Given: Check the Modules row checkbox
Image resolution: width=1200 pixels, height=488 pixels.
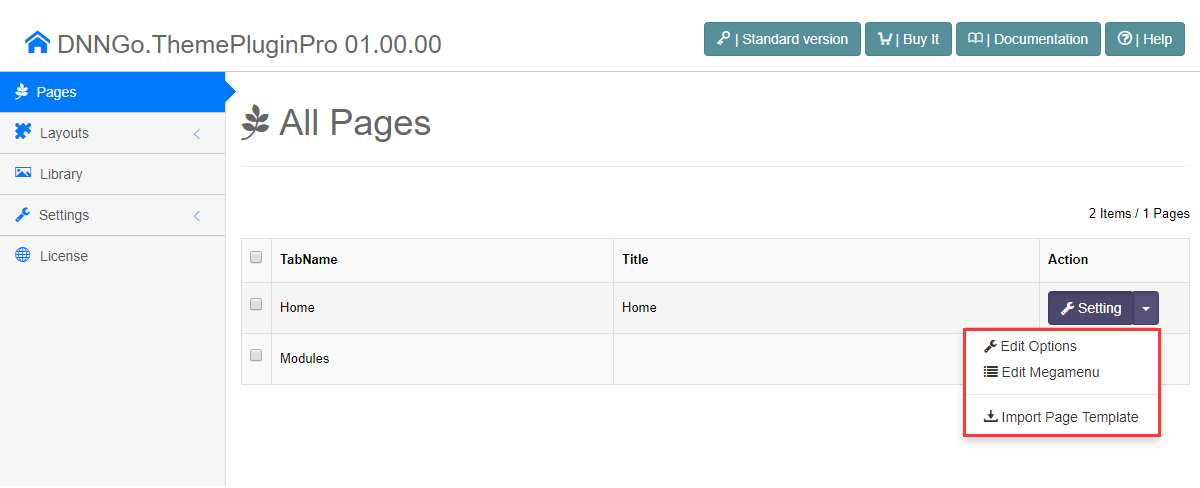Looking at the screenshot, I should (x=256, y=355).
